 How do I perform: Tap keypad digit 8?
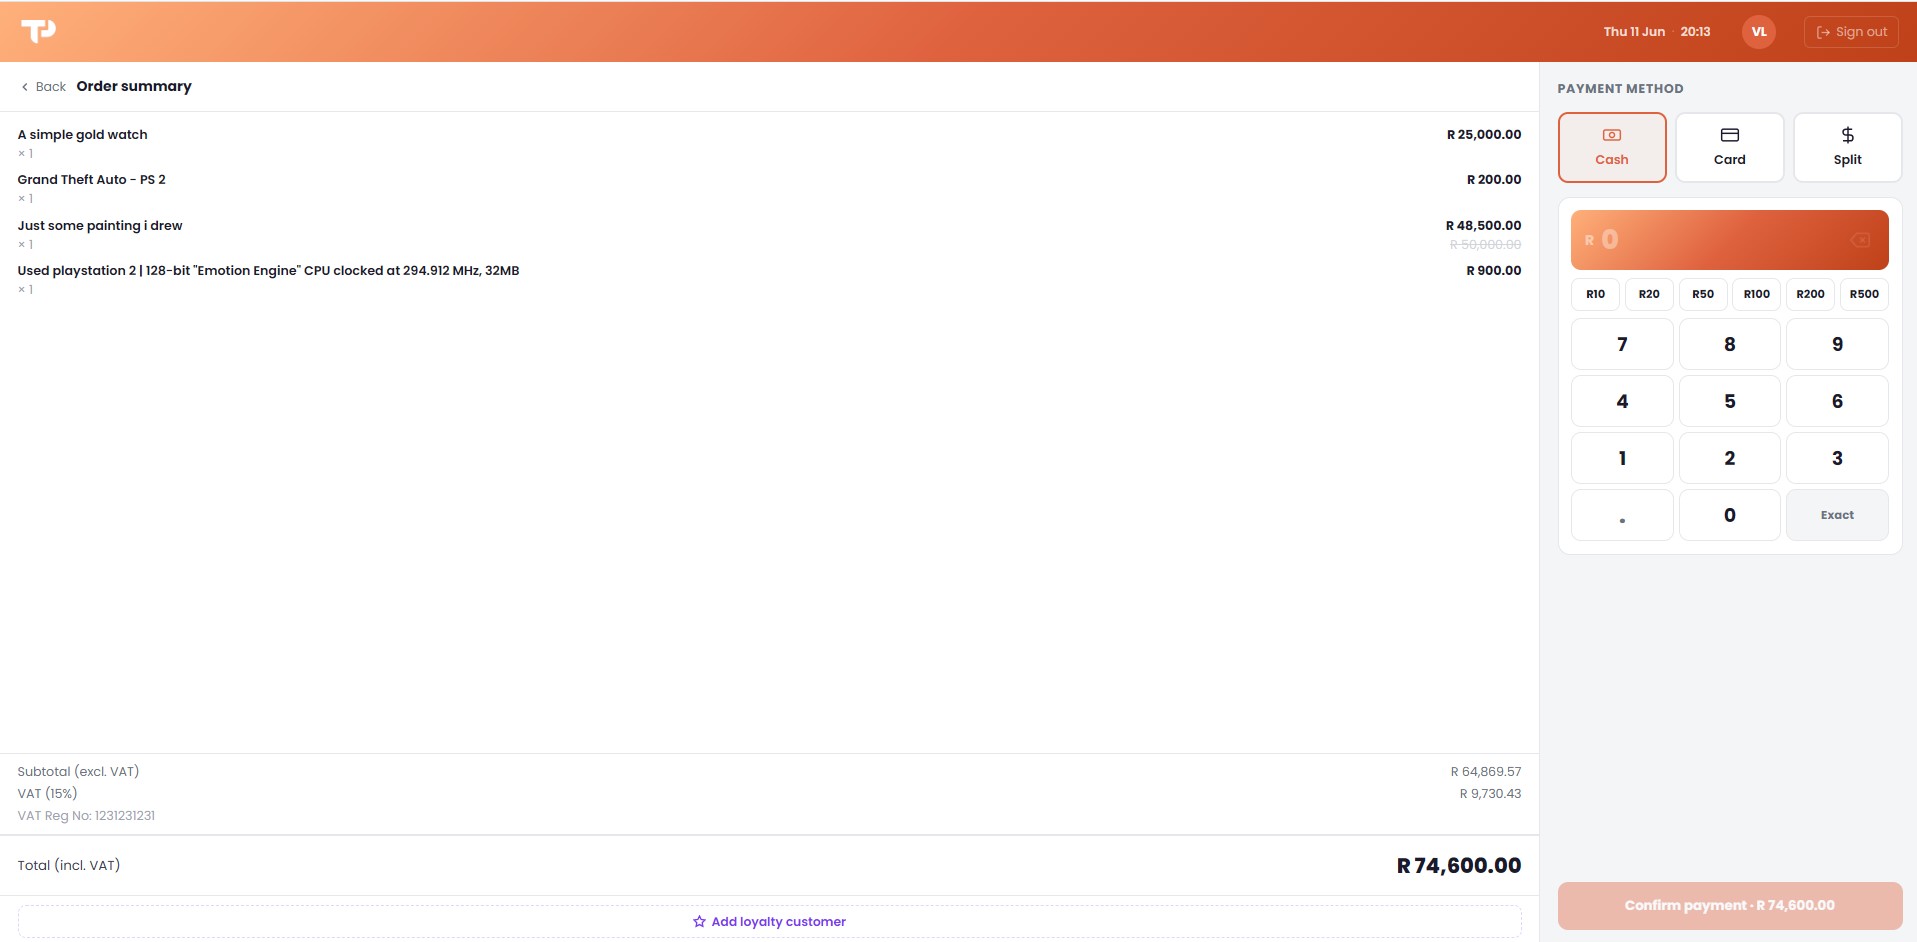pos(1729,344)
